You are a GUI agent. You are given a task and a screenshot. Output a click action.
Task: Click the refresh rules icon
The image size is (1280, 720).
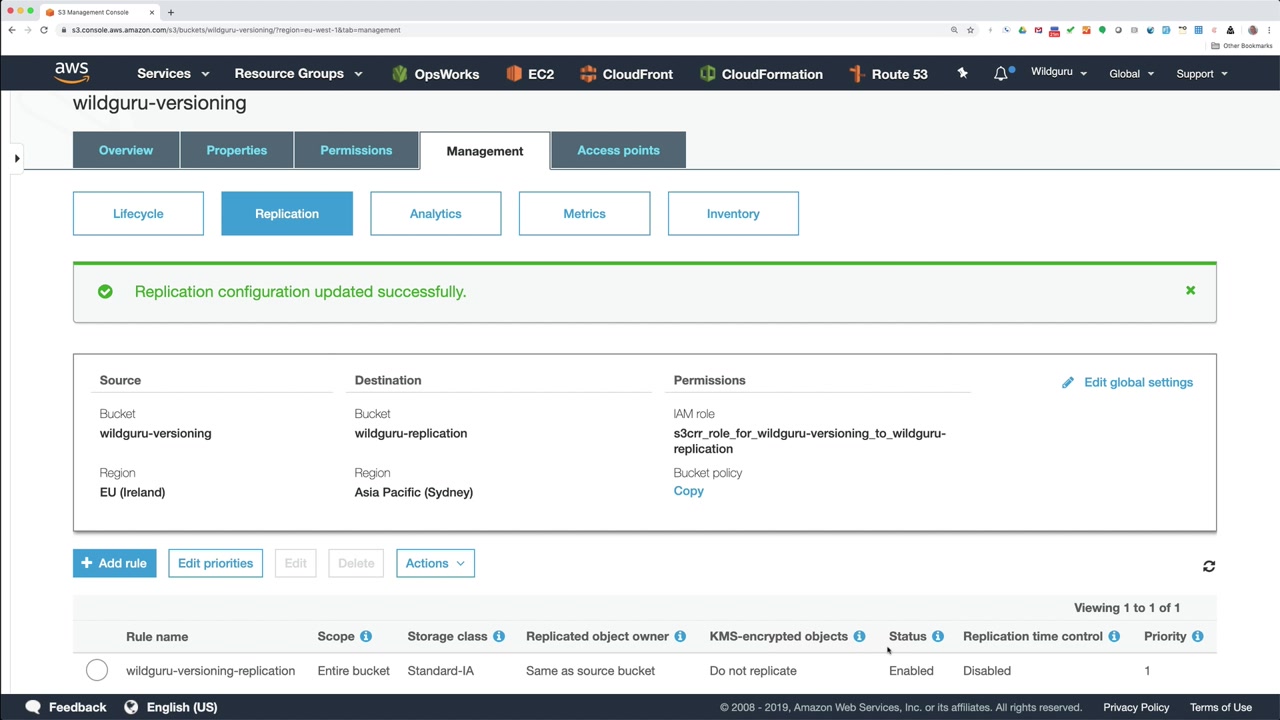[1209, 566]
